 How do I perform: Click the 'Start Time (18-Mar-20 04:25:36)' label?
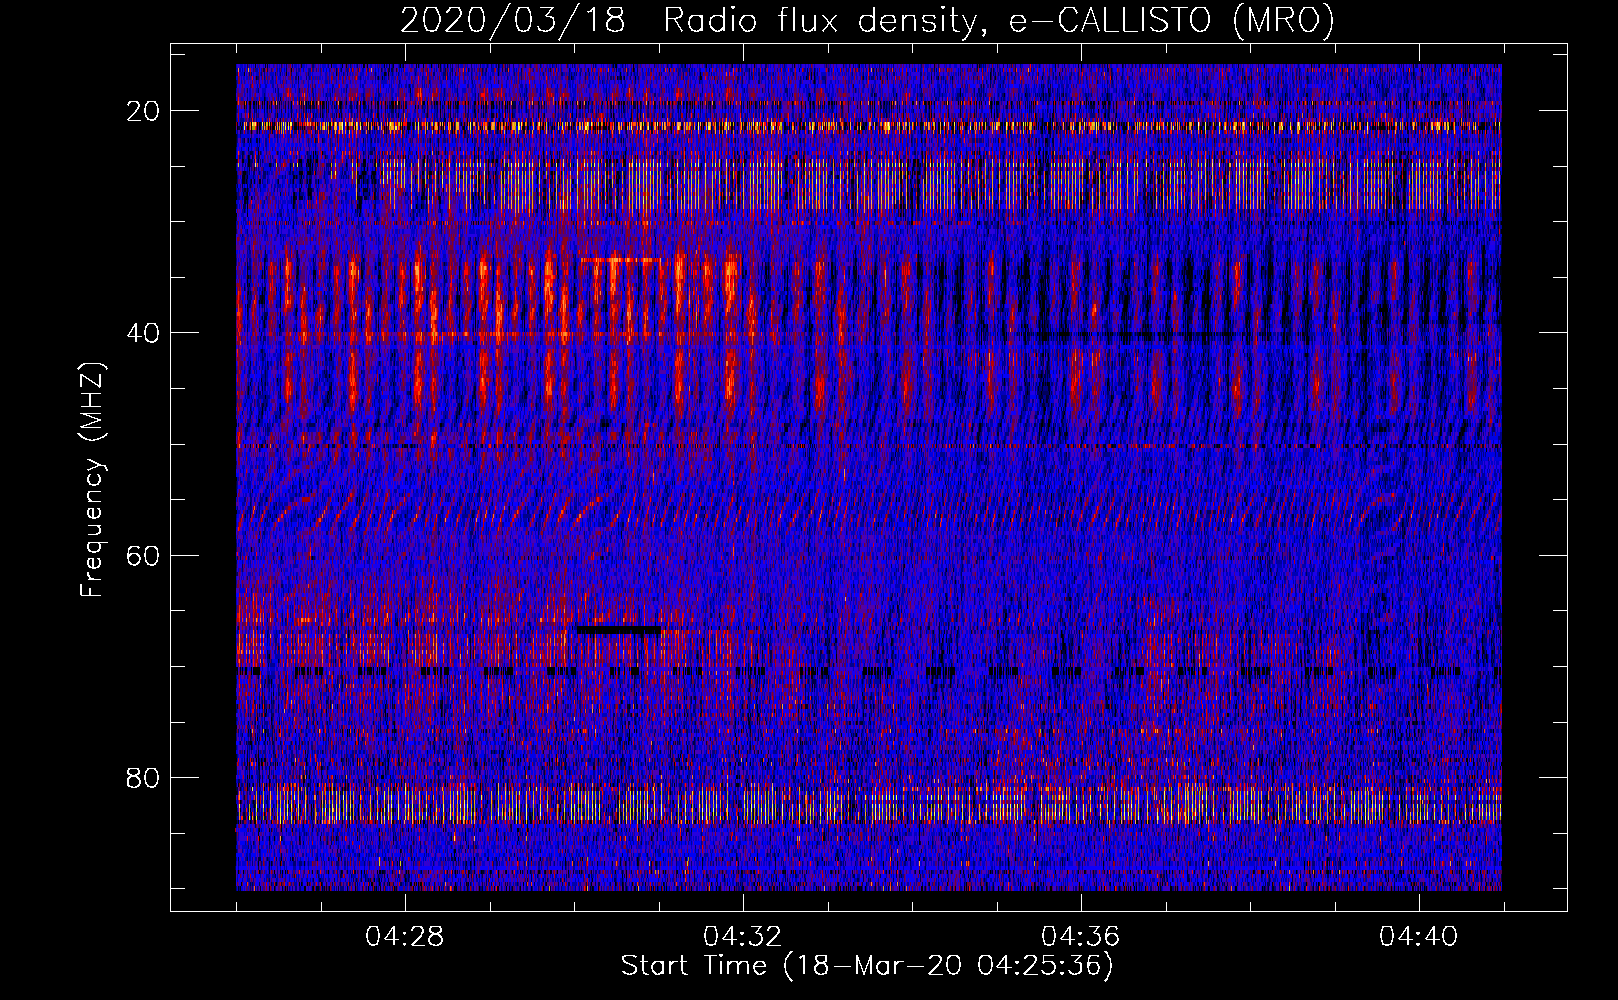[x=867, y=966]
